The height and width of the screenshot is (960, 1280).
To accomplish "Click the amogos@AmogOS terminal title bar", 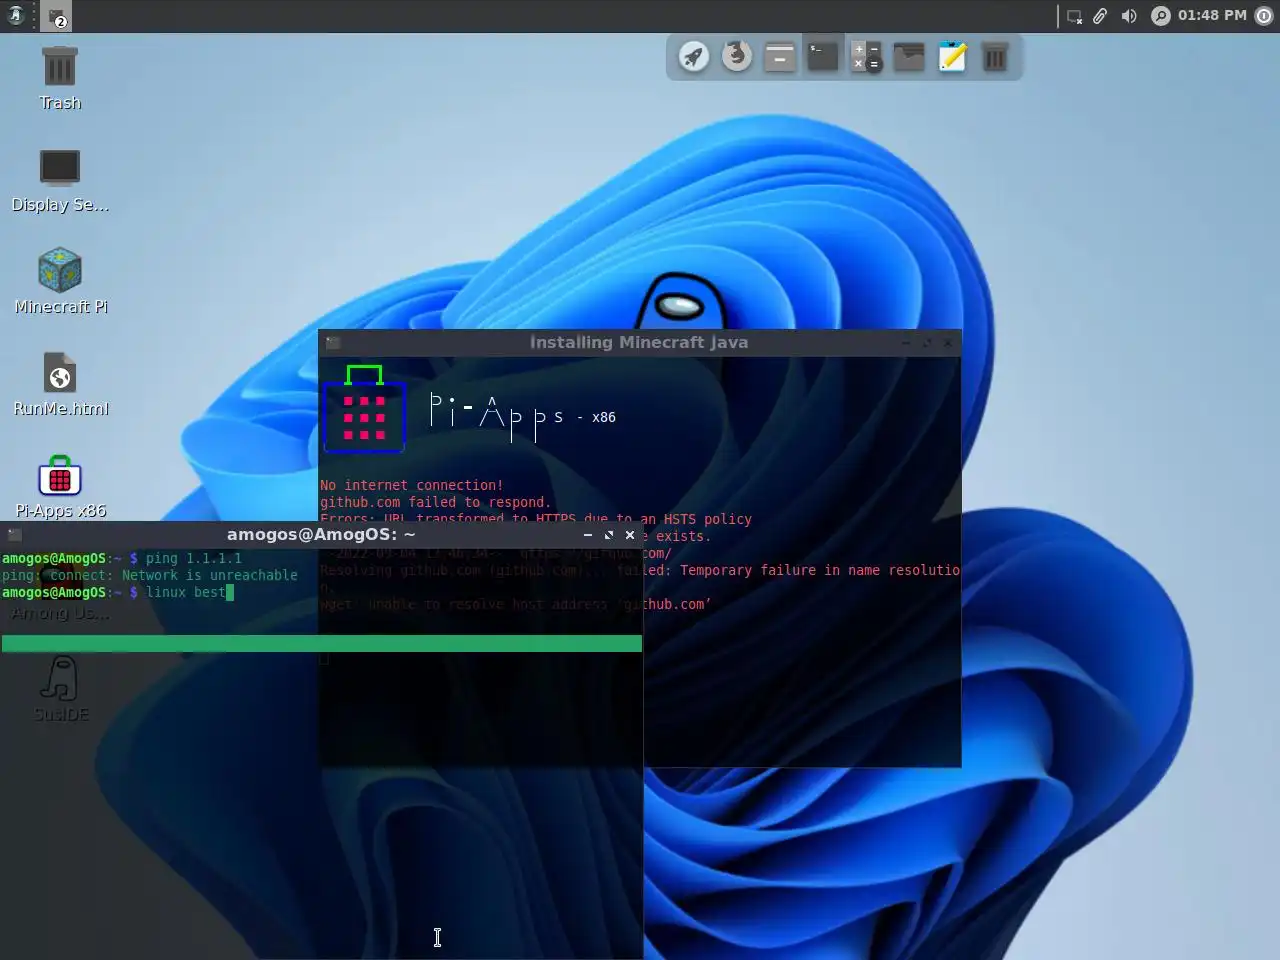I will click(x=321, y=535).
